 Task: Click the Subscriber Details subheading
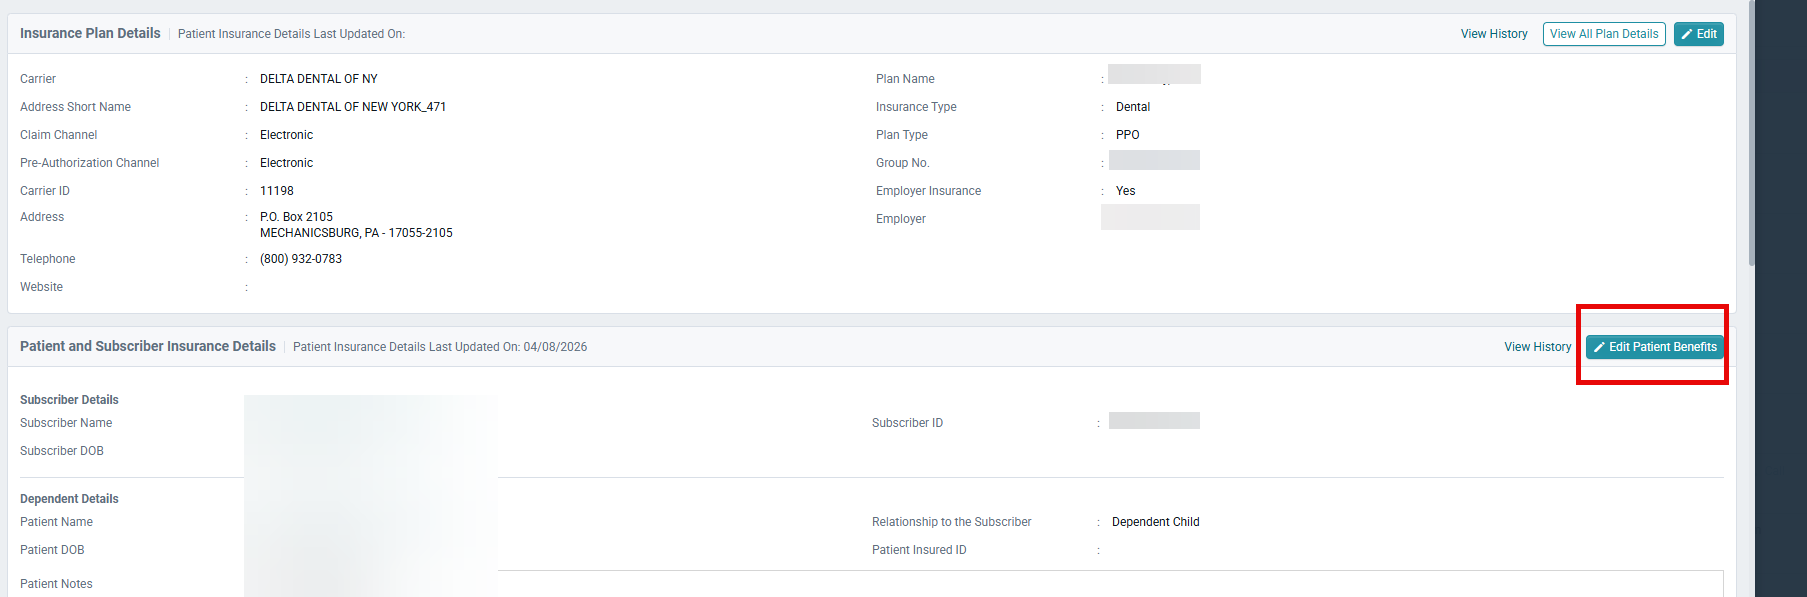(69, 400)
